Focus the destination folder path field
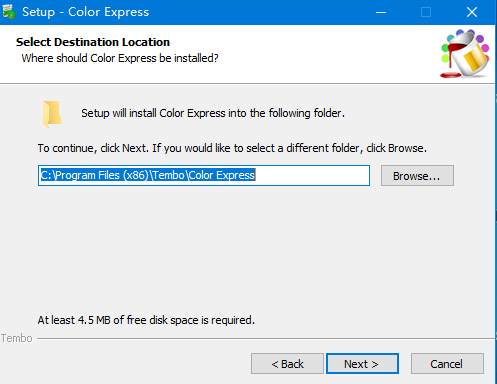This screenshot has width=497, height=384. pos(204,175)
